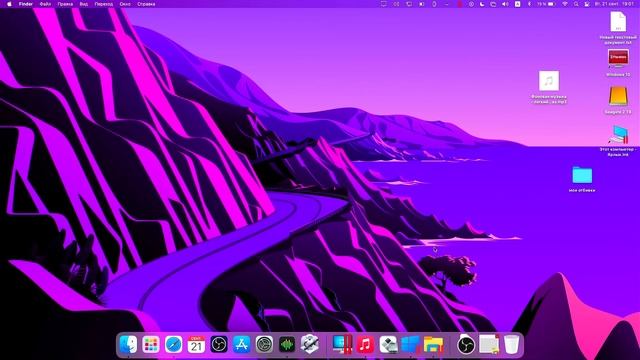Open Boot Camp Assistant disk icon in the Dock

point(388,344)
